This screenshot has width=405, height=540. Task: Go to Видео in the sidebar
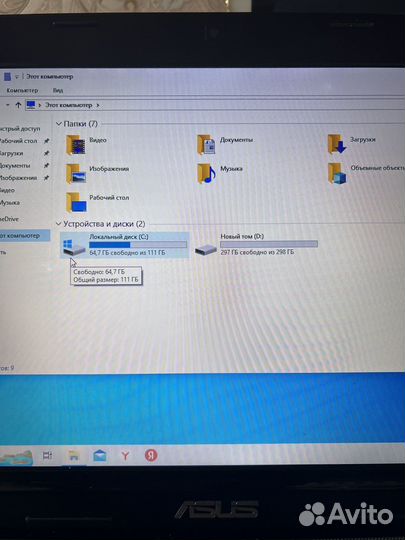point(7,190)
